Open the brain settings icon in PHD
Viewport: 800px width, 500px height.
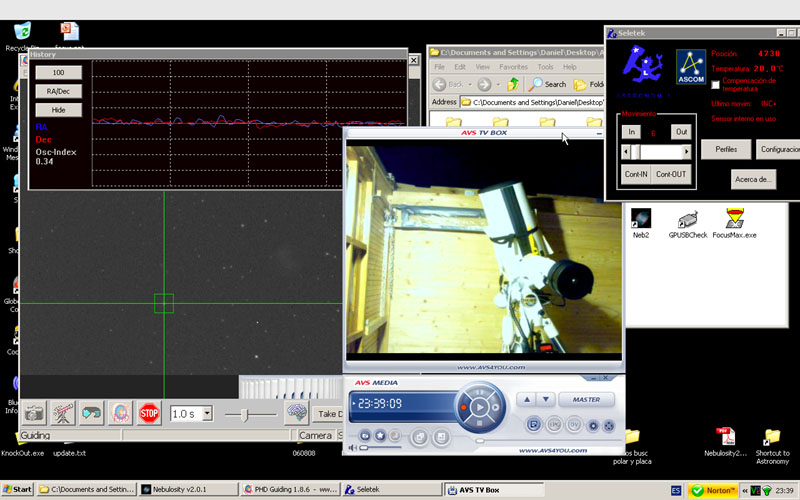pyautogui.click(x=295, y=412)
